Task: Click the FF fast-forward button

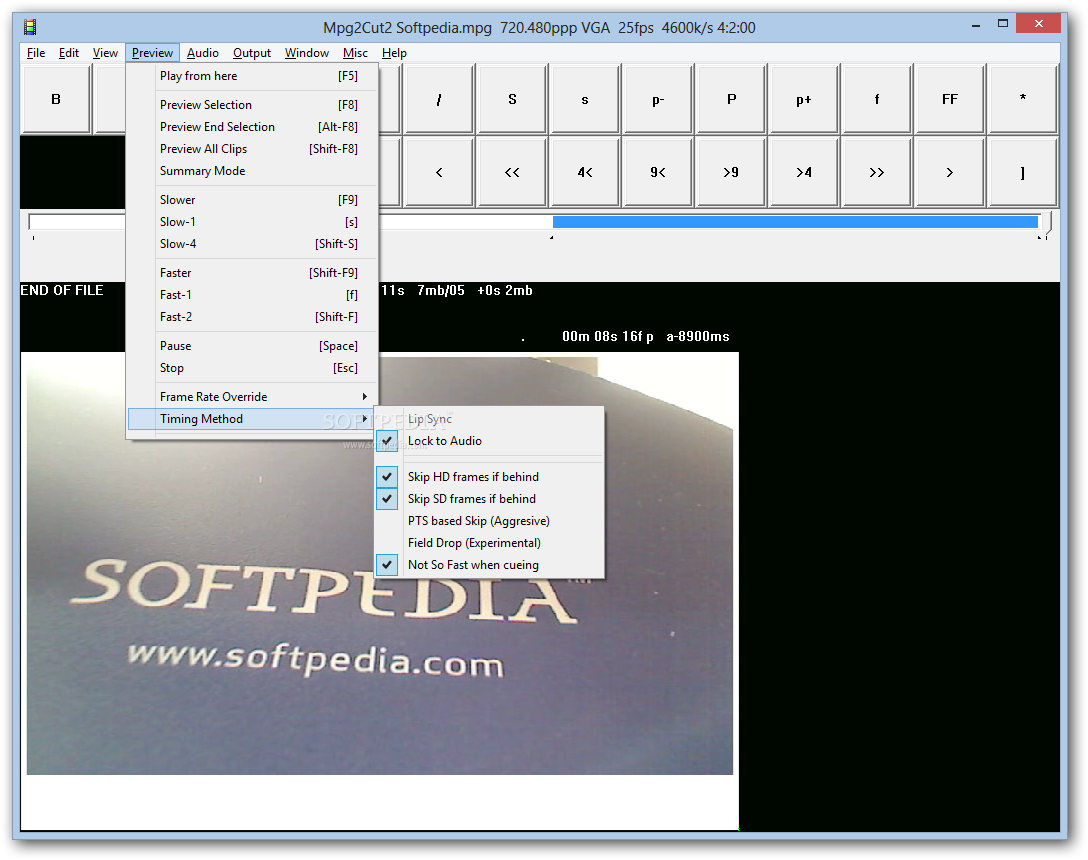Action: (950, 99)
